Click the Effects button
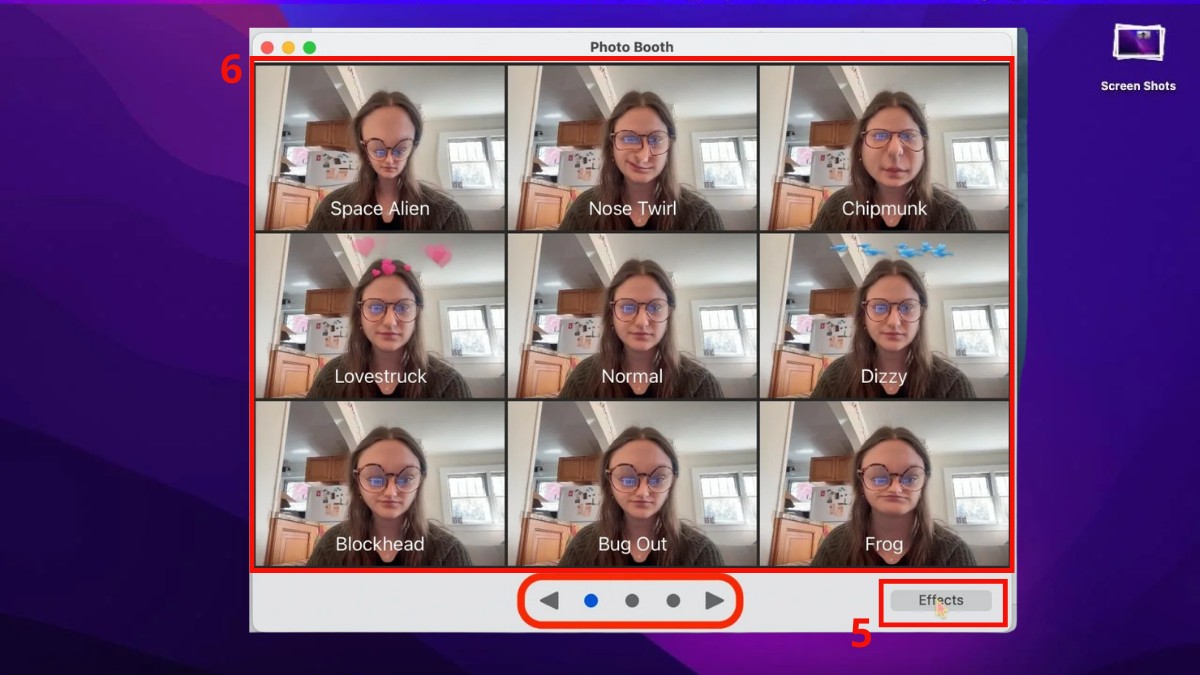 click(x=941, y=601)
